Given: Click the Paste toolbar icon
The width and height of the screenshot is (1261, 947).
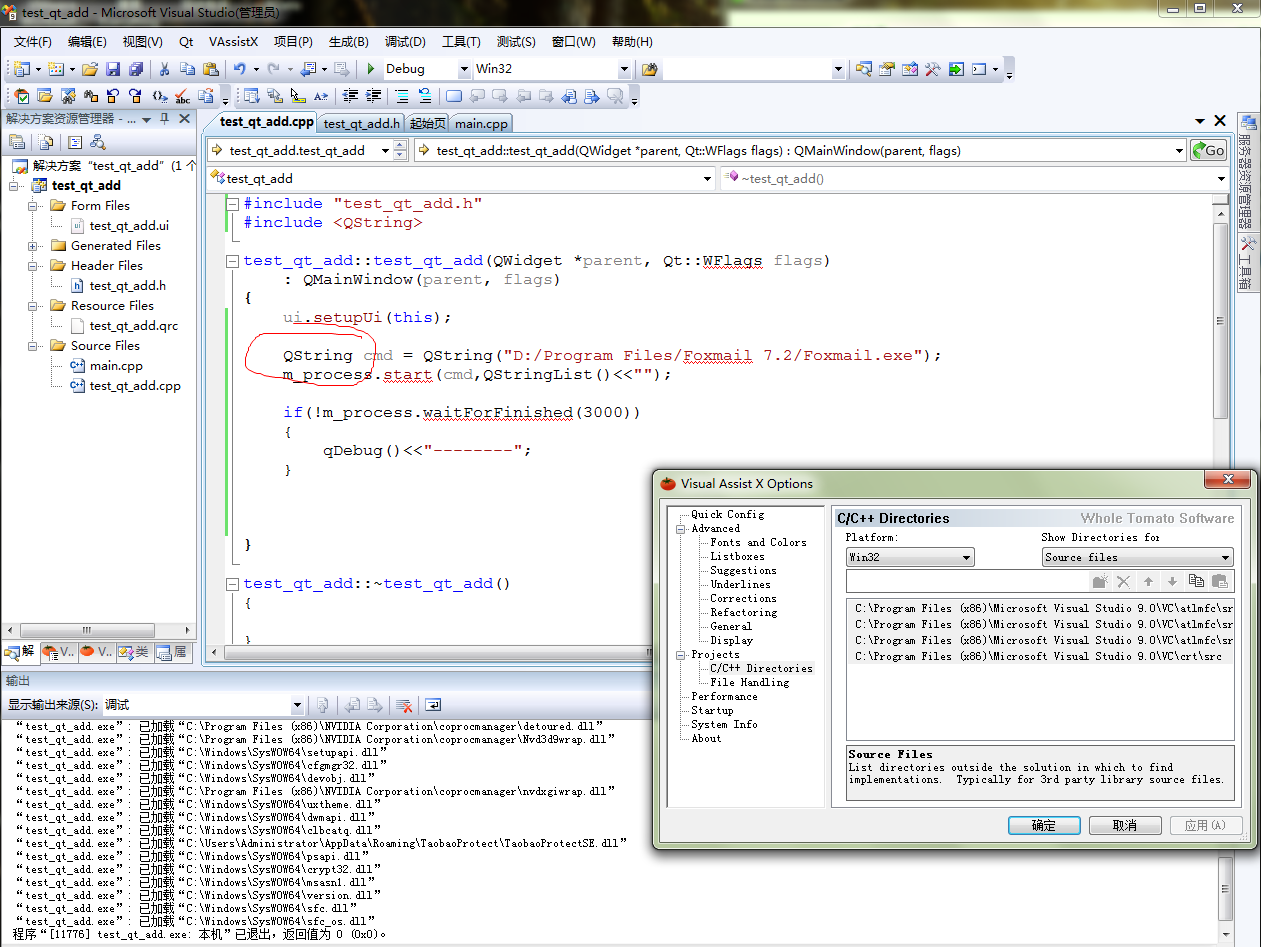Looking at the screenshot, I should (x=210, y=69).
